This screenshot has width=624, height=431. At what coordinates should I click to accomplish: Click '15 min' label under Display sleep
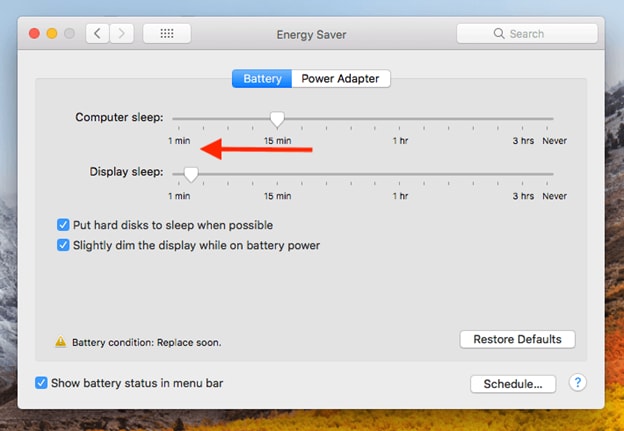[x=277, y=196]
